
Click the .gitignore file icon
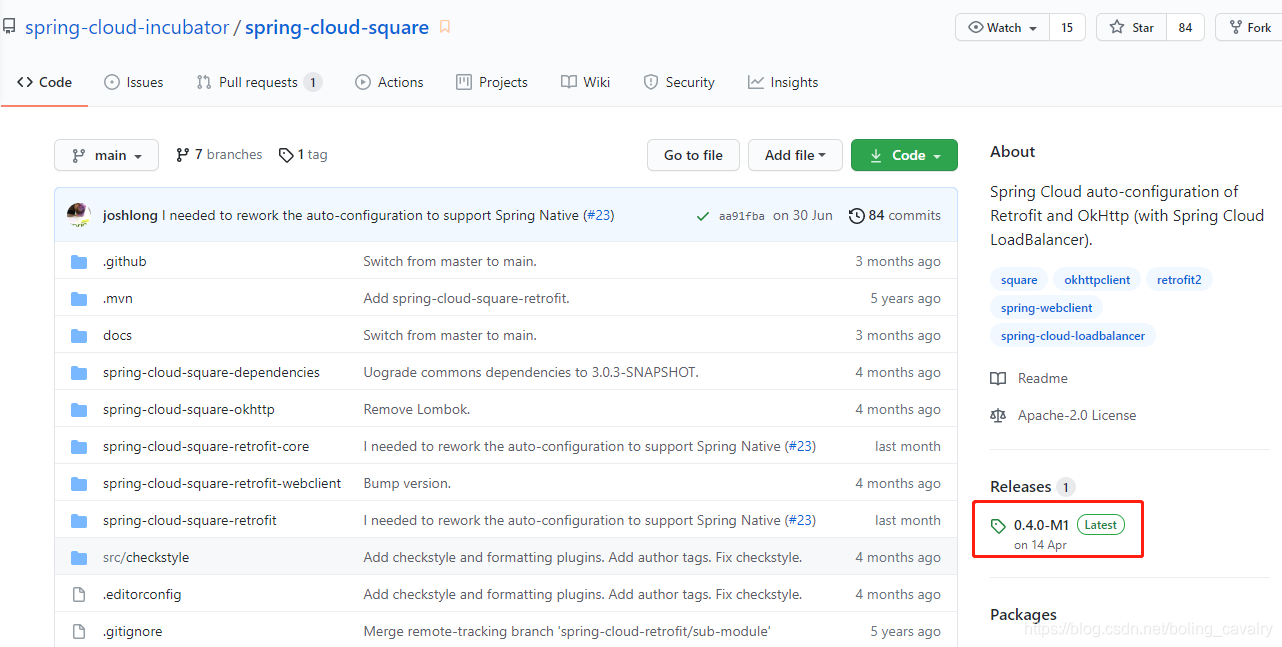click(x=79, y=632)
